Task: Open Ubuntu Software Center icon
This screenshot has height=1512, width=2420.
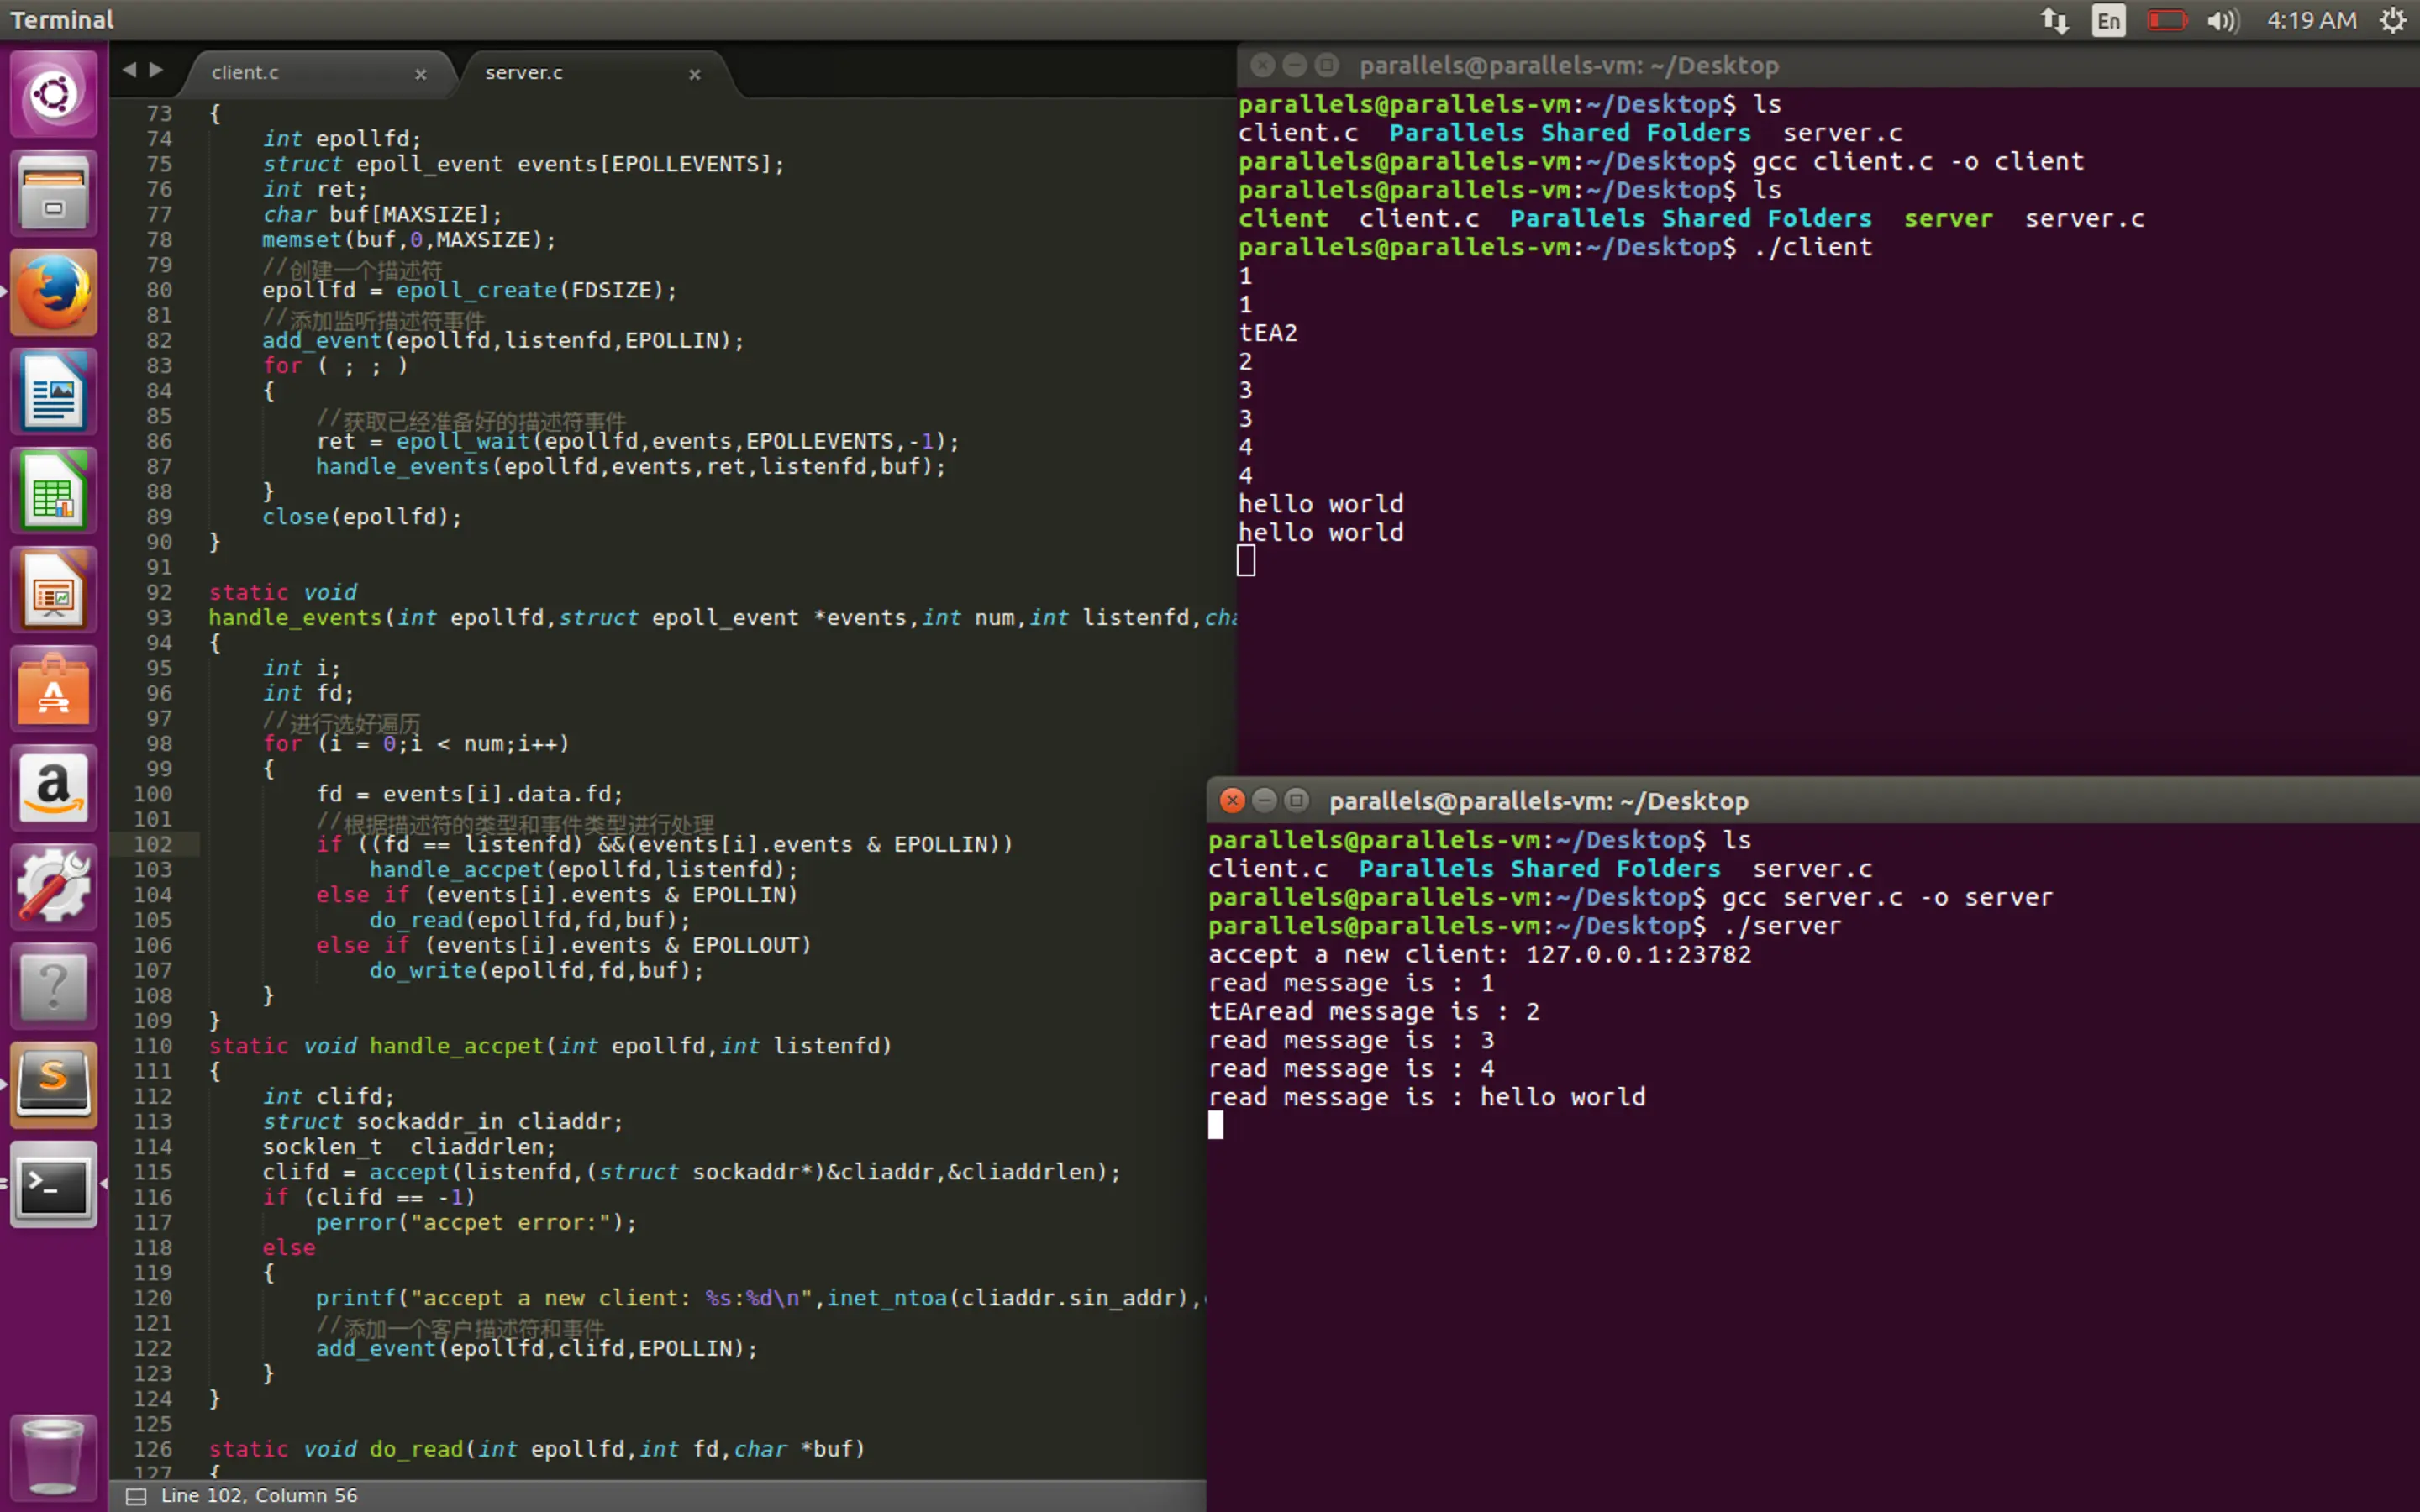Action: (53, 690)
